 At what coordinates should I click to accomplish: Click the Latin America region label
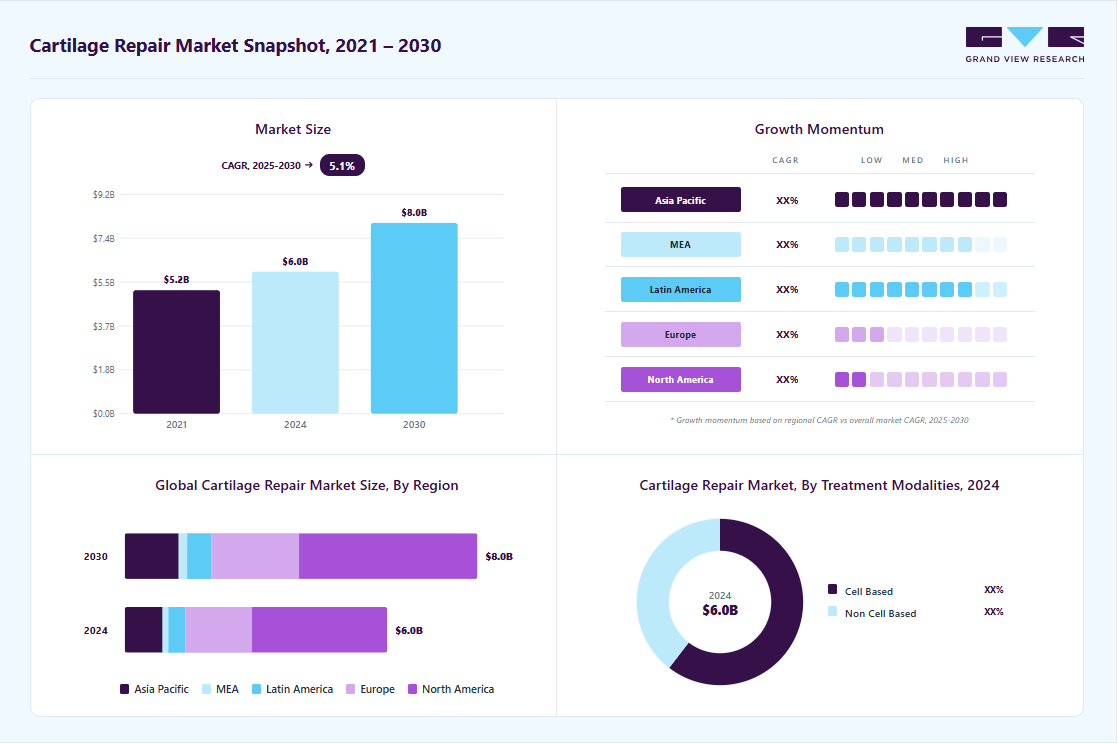click(680, 290)
